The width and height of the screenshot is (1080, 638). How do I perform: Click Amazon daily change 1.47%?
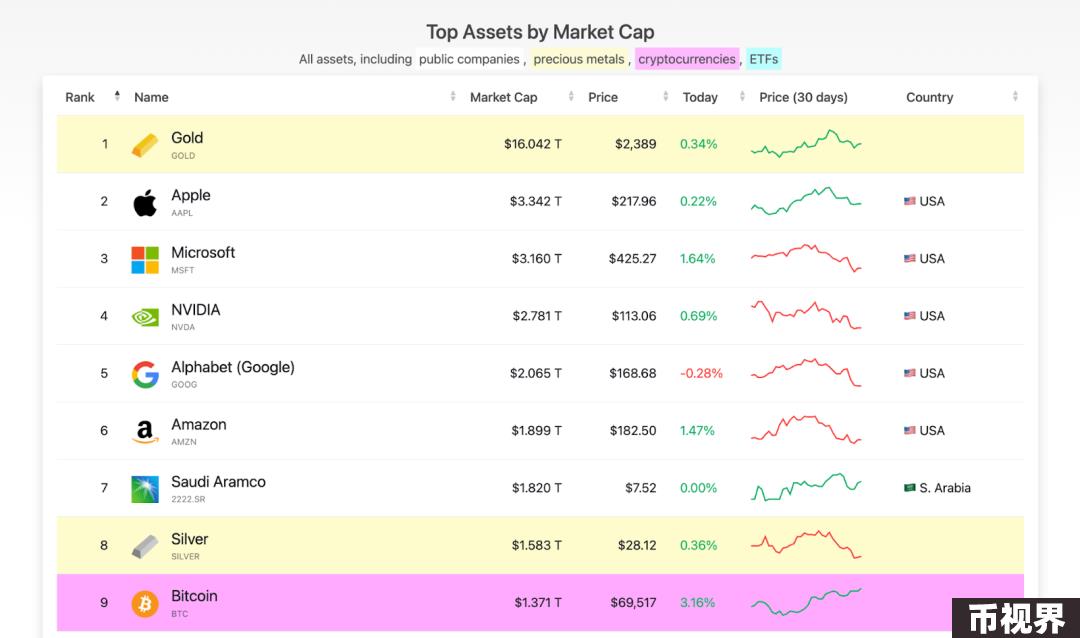click(x=697, y=430)
